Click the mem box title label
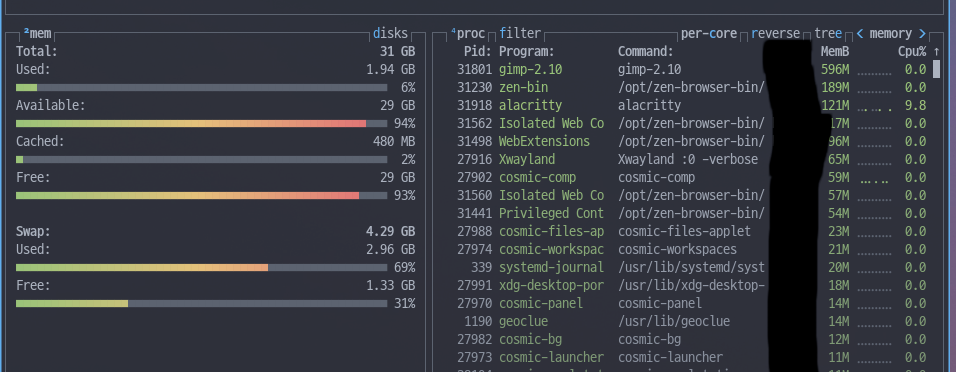 point(37,34)
